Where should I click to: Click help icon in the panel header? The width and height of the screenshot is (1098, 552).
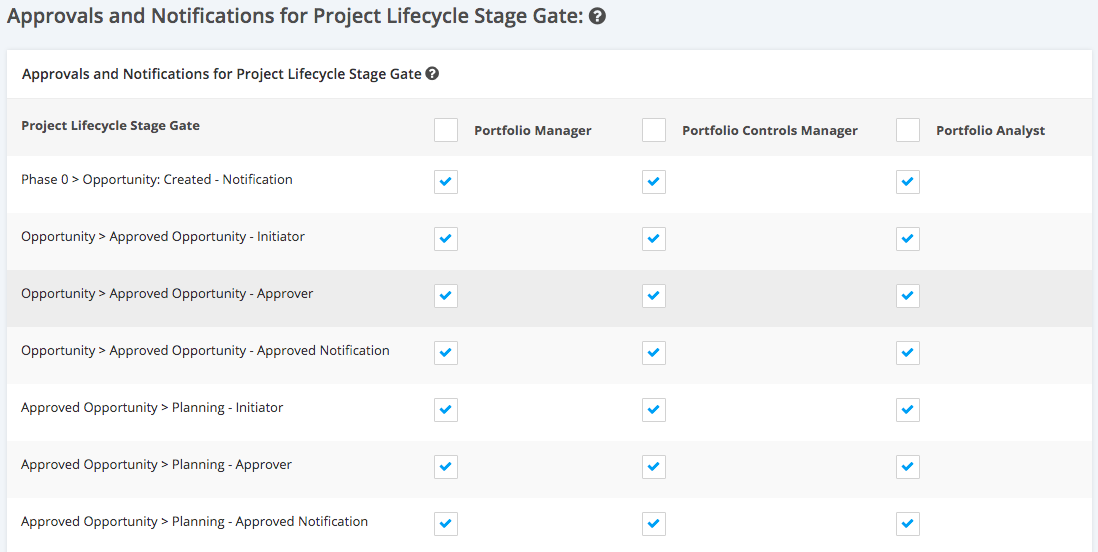432,74
